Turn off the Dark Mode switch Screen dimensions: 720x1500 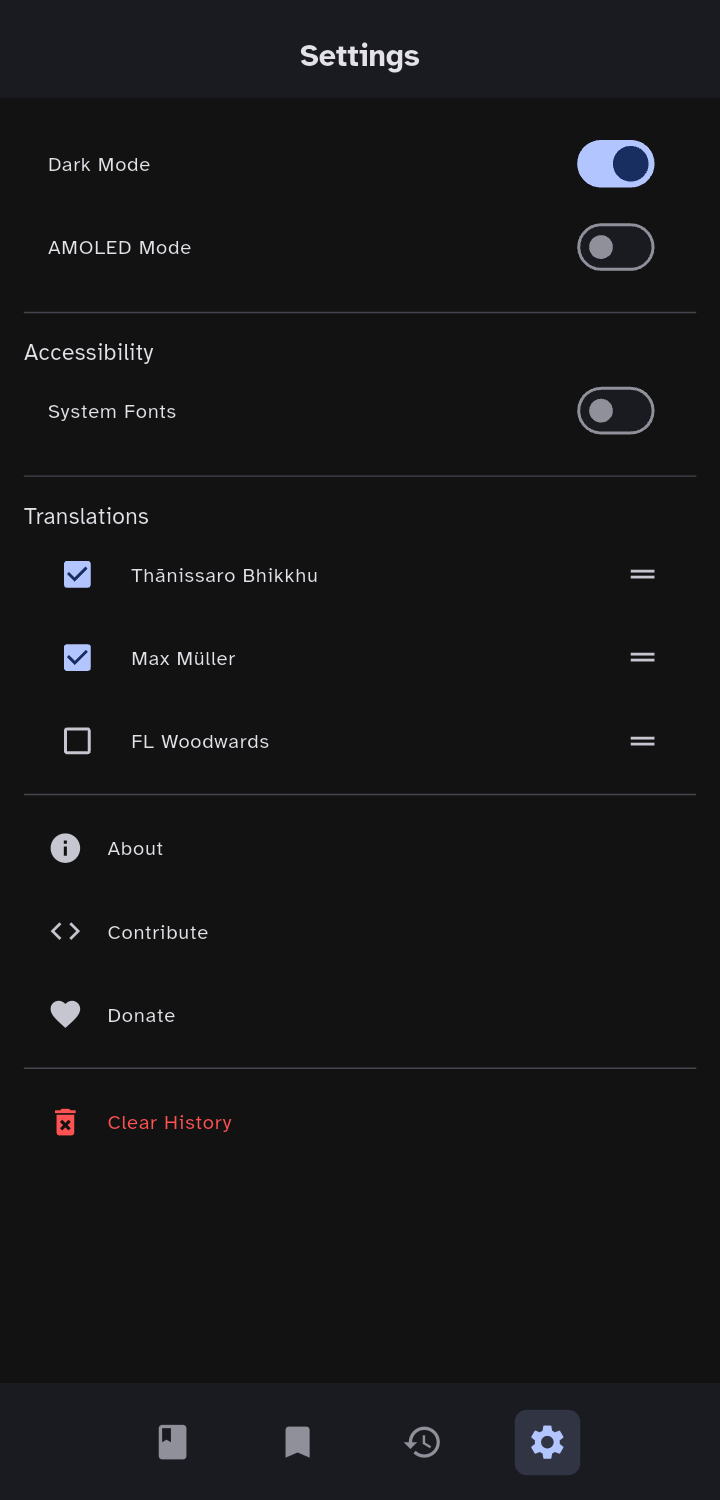pos(615,164)
